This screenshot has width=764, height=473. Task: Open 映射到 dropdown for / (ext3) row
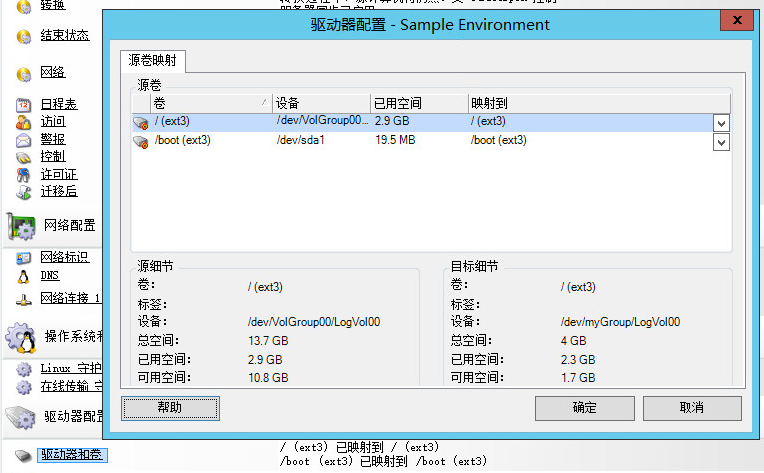pos(721,122)
